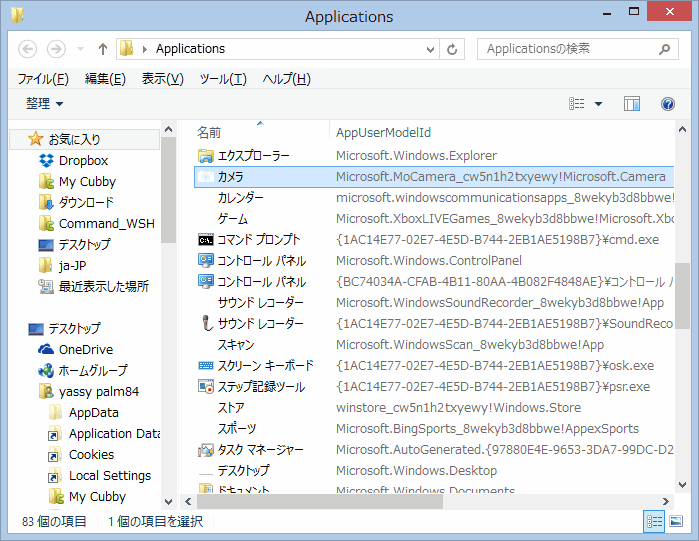Open the Help question mark icon
Screen dimensions: 699x541
(667, 104)
